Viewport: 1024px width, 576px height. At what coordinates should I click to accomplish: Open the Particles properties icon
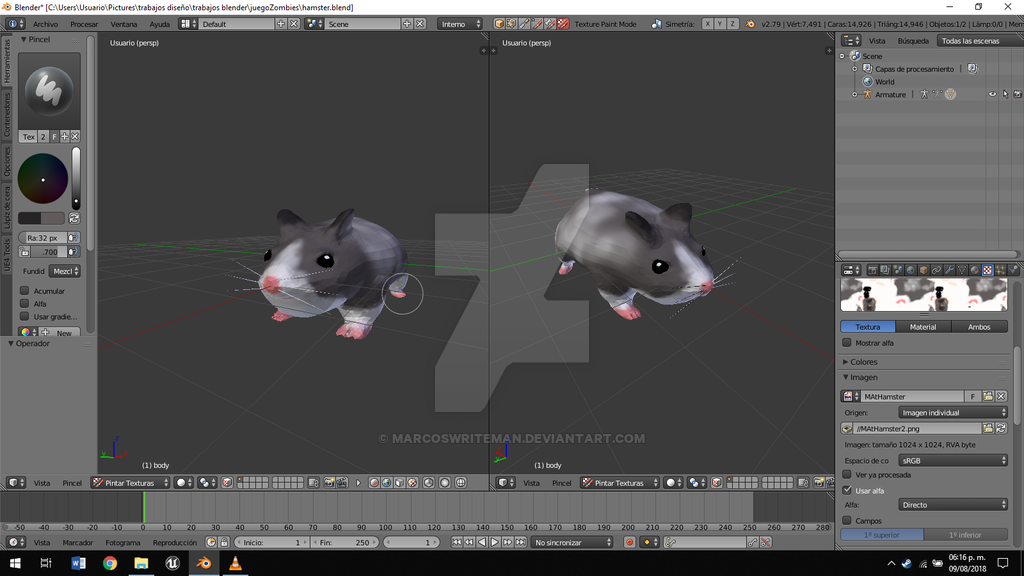point(1000,270)
